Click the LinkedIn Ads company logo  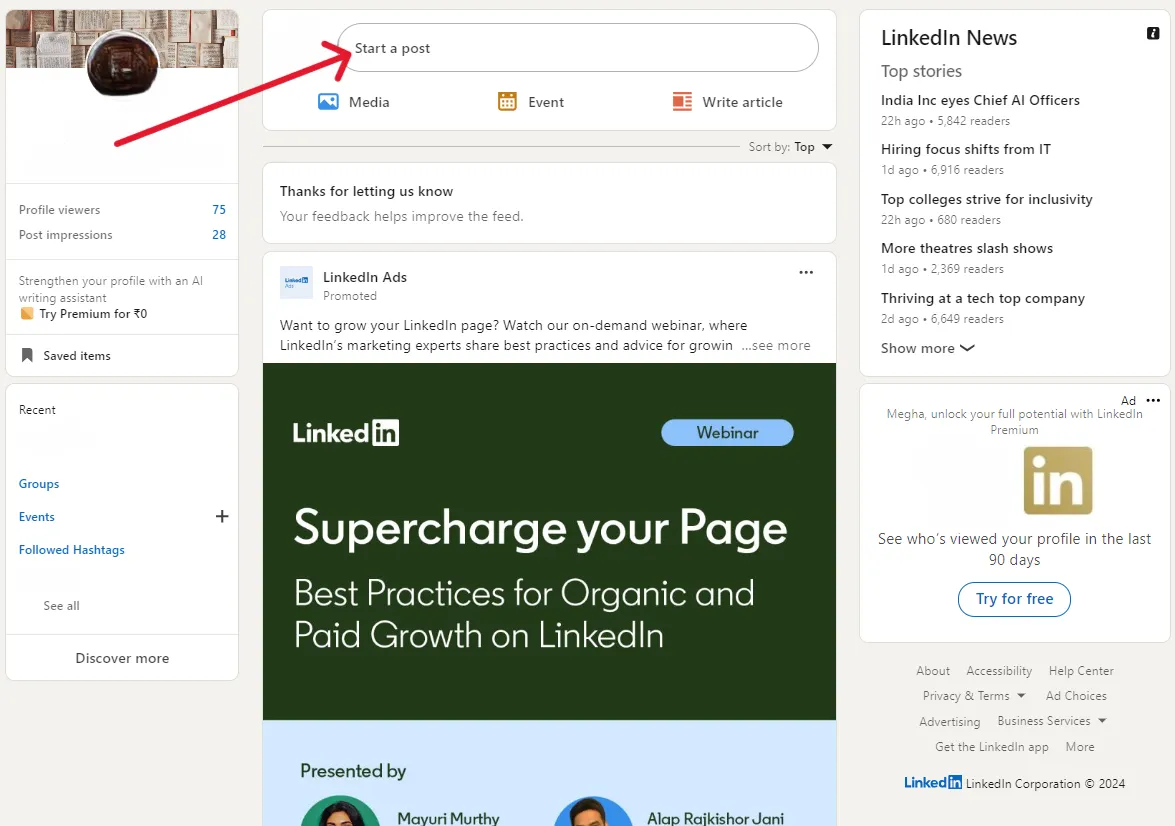coord(296,283)
